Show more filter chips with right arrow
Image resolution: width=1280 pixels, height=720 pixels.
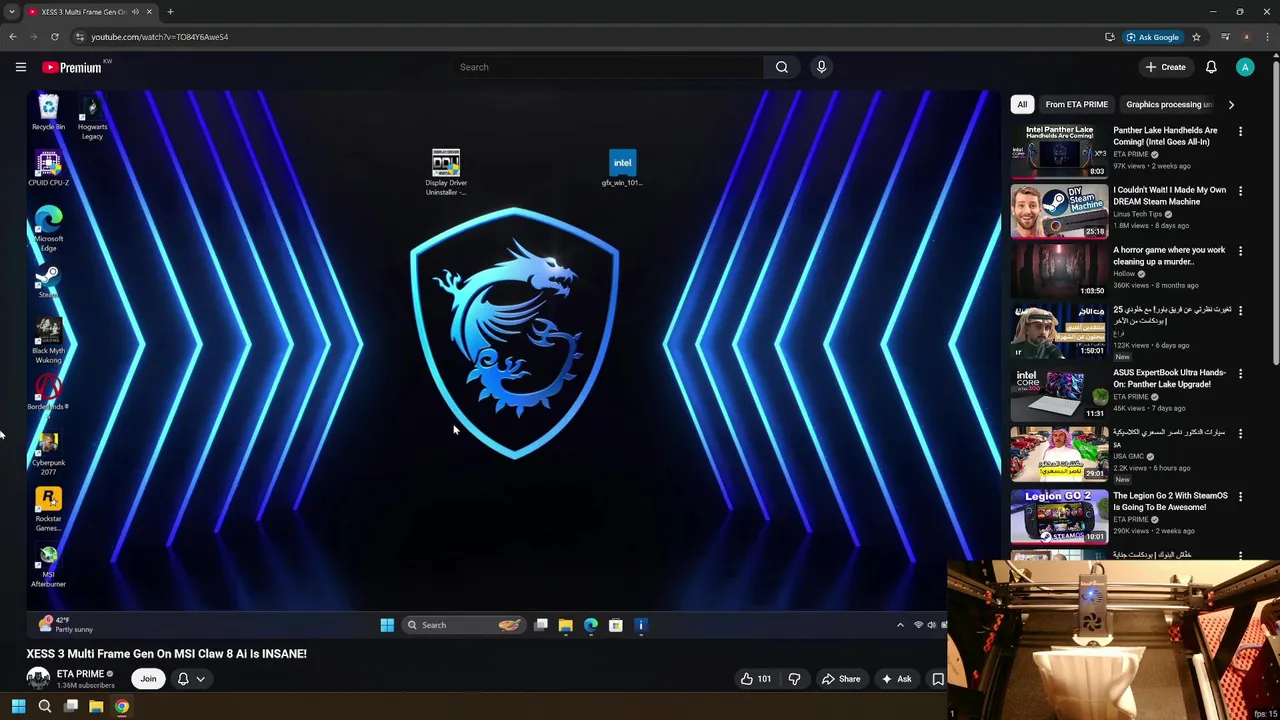1231,104
